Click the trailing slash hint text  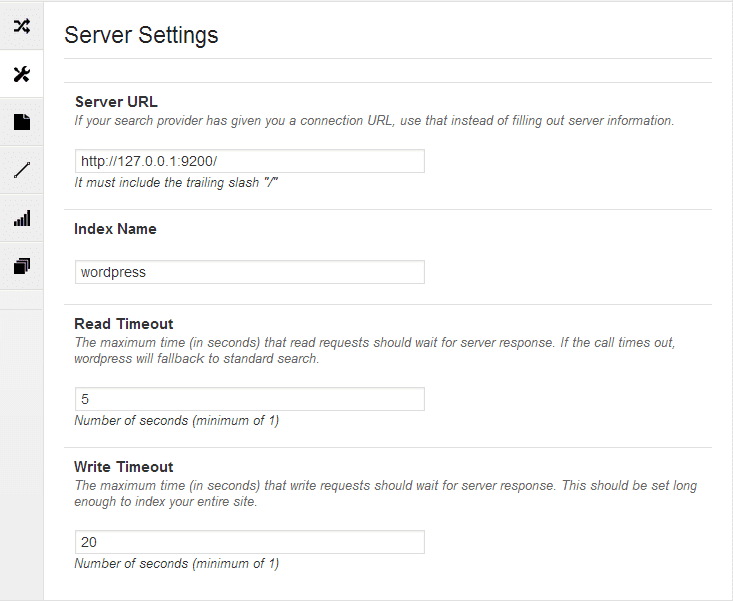coord(176,182)
